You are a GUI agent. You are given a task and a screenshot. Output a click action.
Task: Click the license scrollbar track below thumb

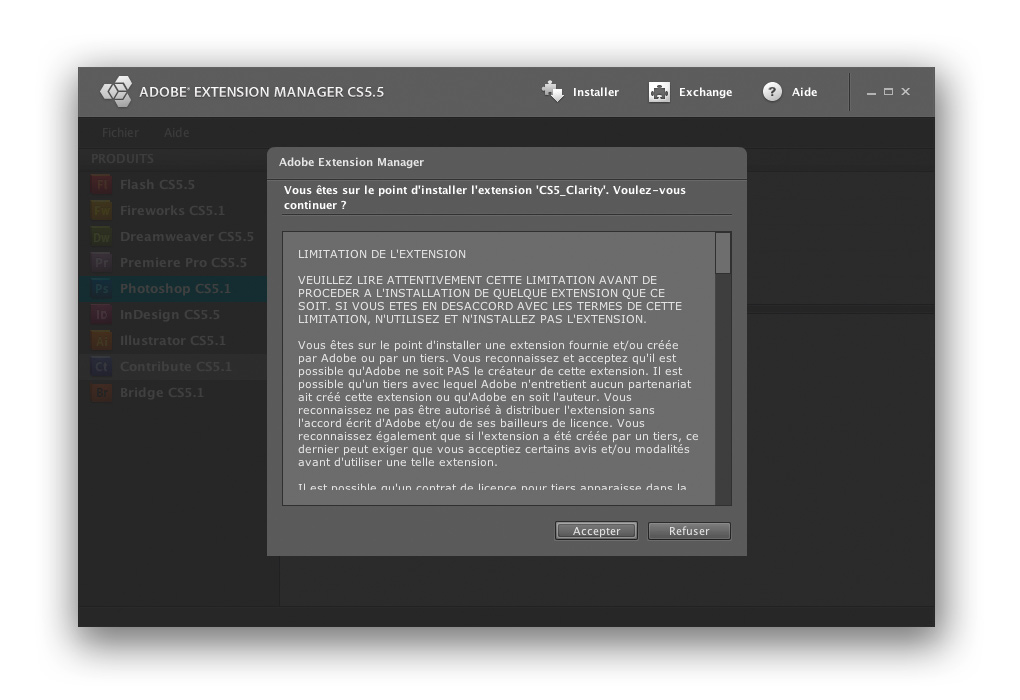click(x=723, y=388)
